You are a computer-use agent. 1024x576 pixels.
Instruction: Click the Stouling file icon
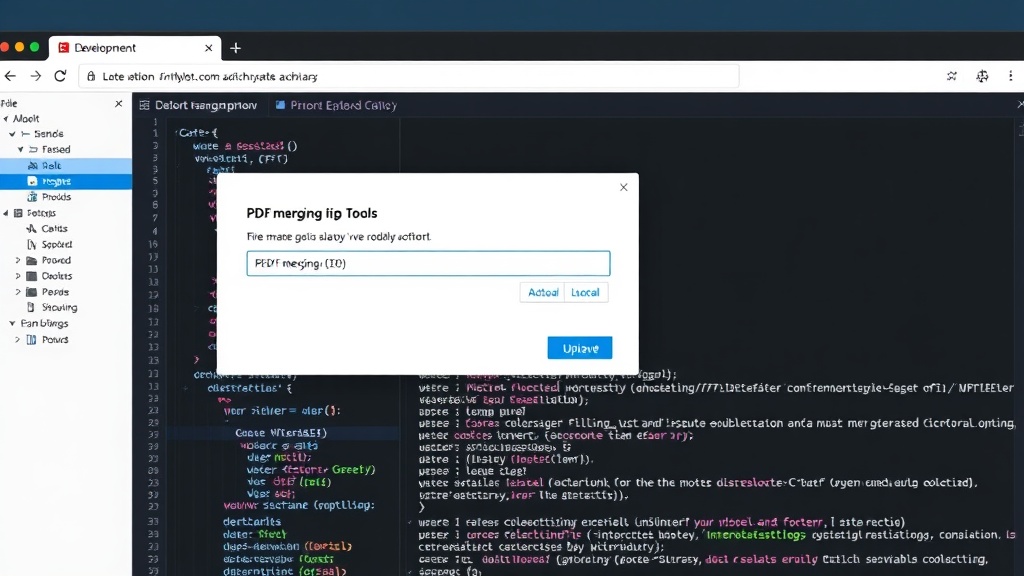[x=31, y=307]
